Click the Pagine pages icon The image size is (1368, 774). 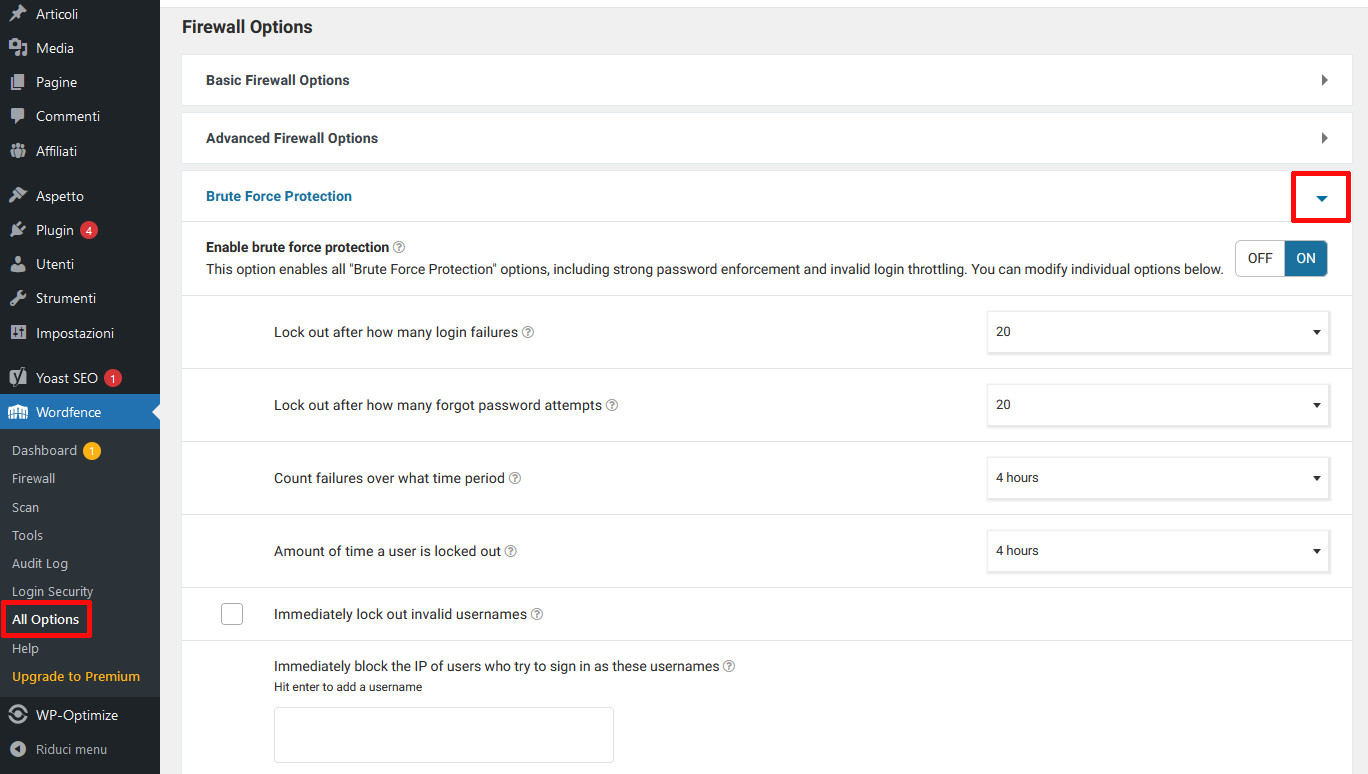[x=18, y=82]
